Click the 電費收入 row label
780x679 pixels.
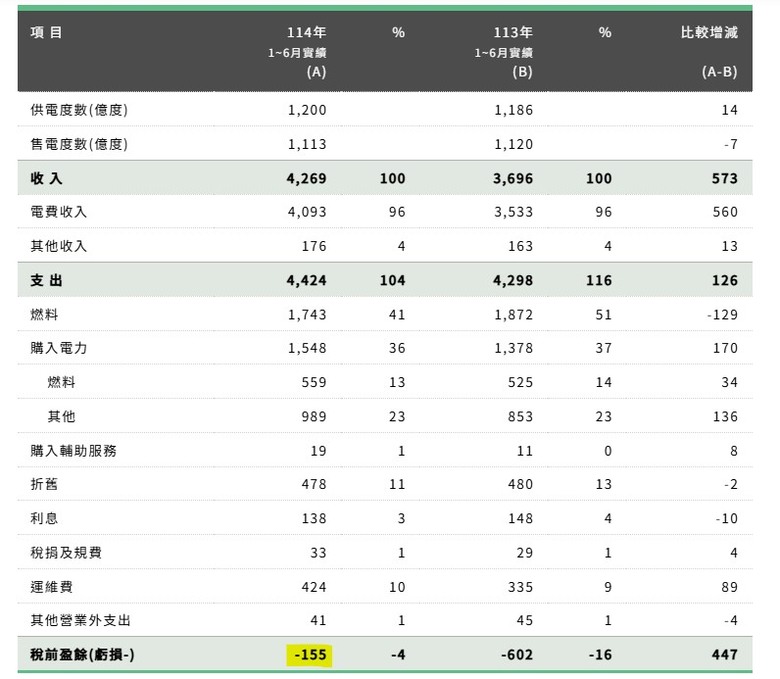tap(59, 212)
